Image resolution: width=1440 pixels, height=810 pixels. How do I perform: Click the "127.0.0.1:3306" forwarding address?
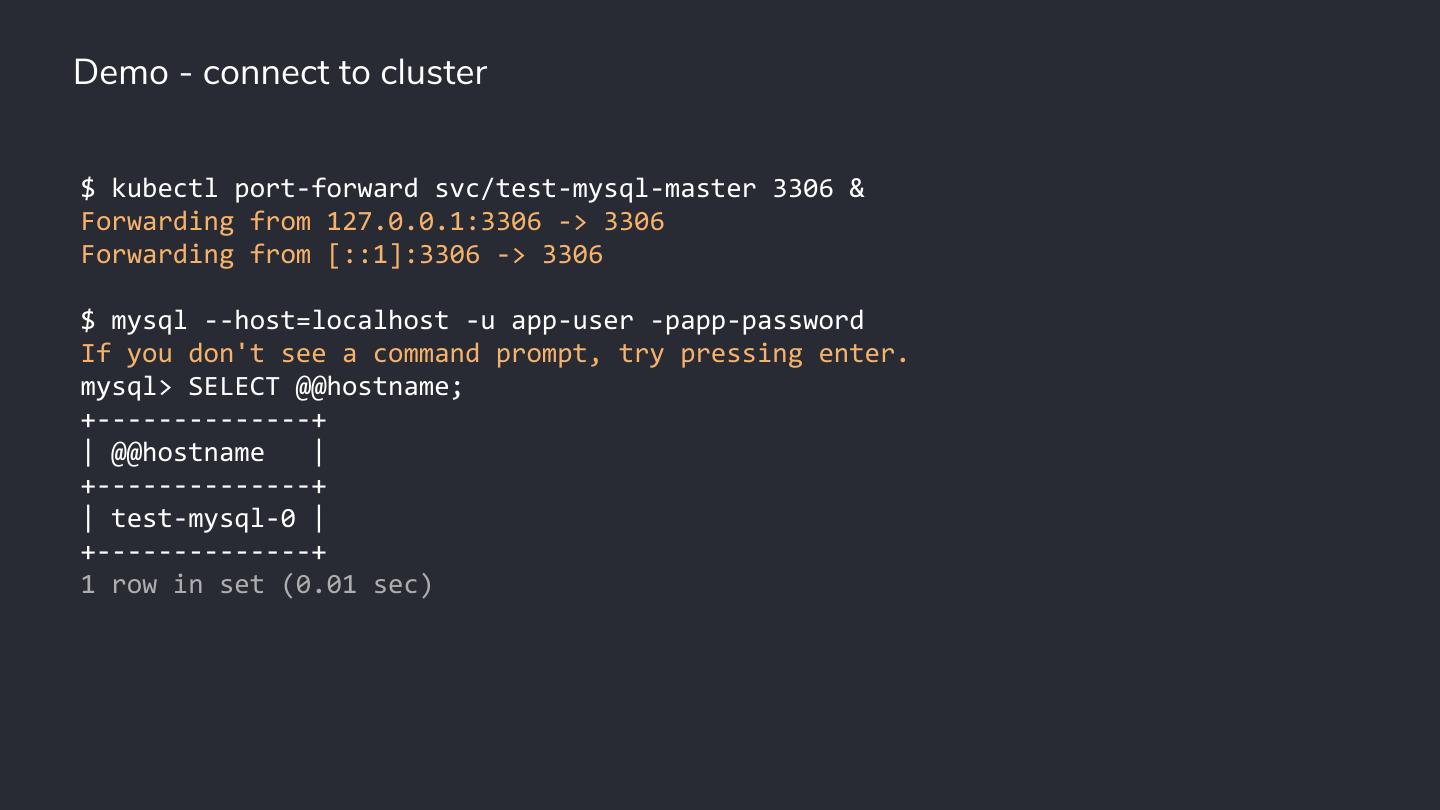pos(434,221)
